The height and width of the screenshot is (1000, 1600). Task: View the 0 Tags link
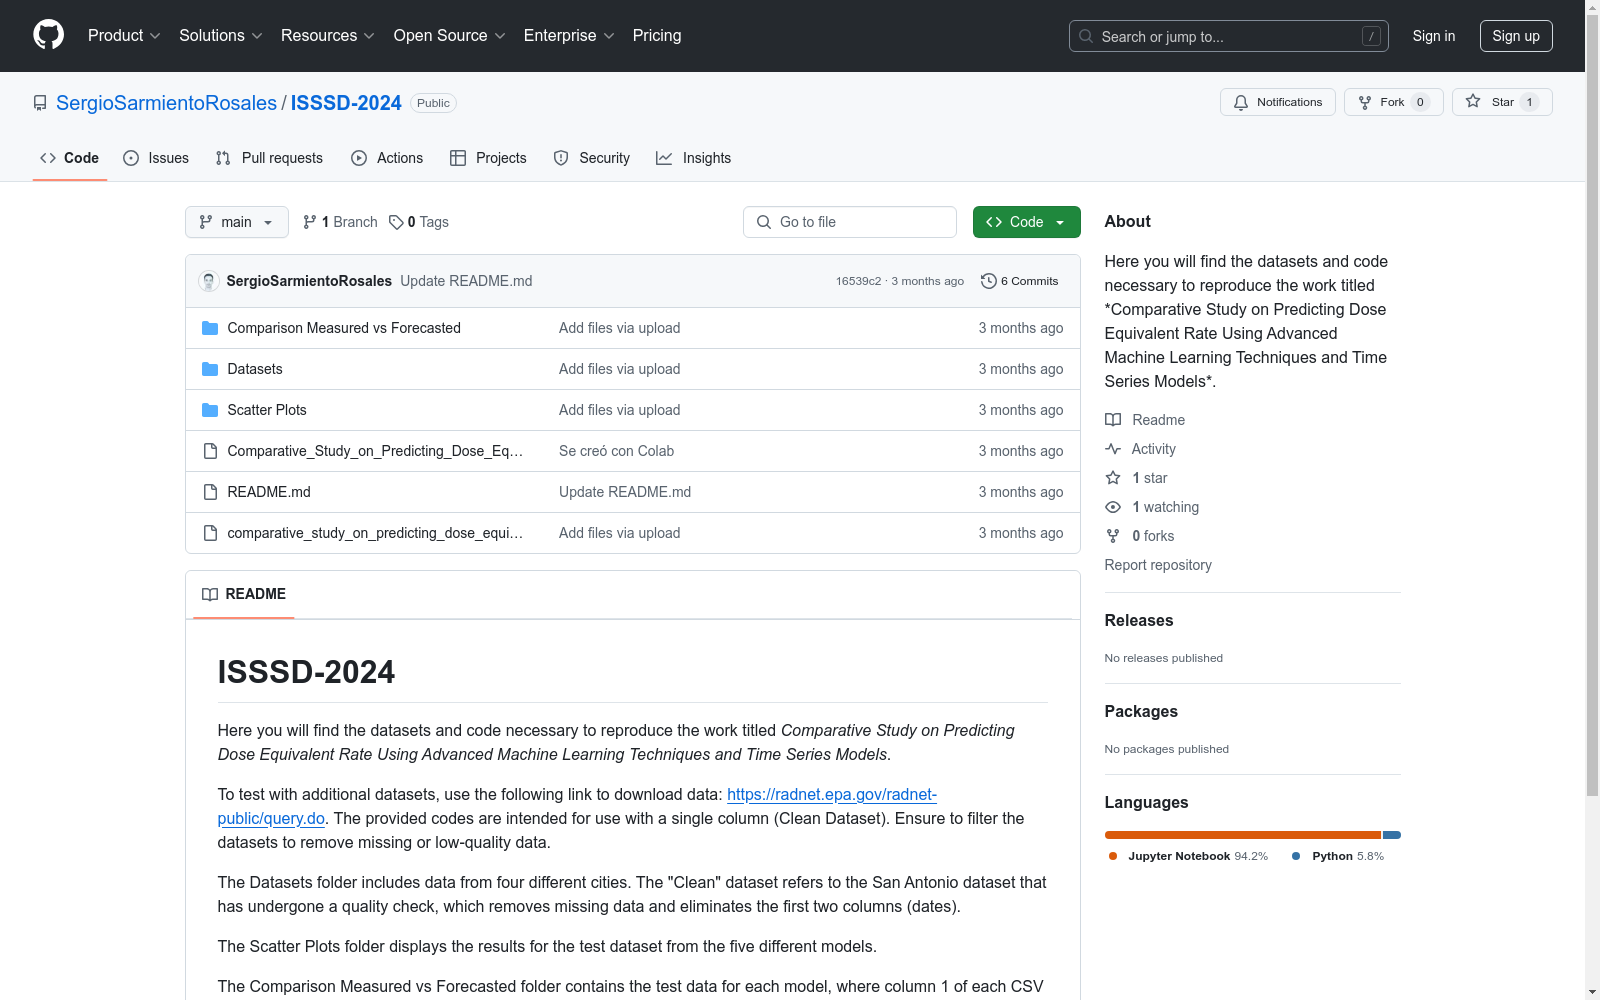click(x=419, y=222)
